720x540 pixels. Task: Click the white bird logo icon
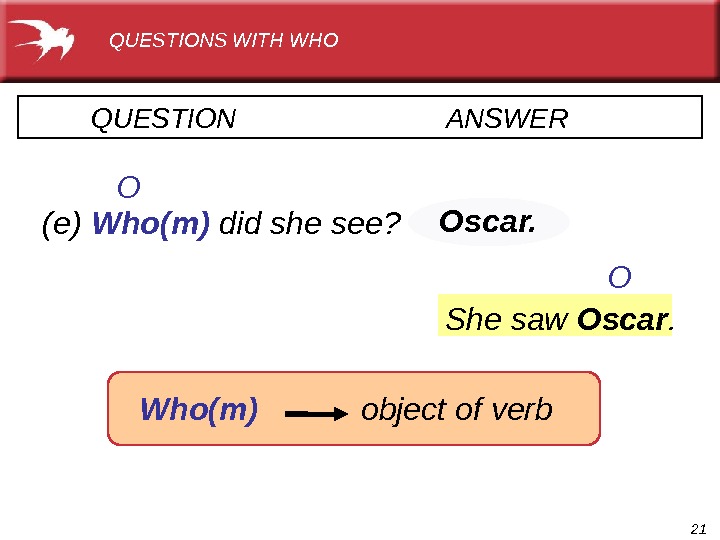[x=44, y=41]
